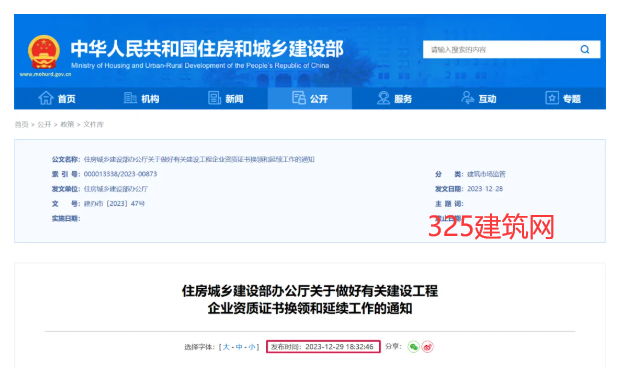Click publish date 2023-12-28
This screenshot has height=374, width=623.
(485, 189)
